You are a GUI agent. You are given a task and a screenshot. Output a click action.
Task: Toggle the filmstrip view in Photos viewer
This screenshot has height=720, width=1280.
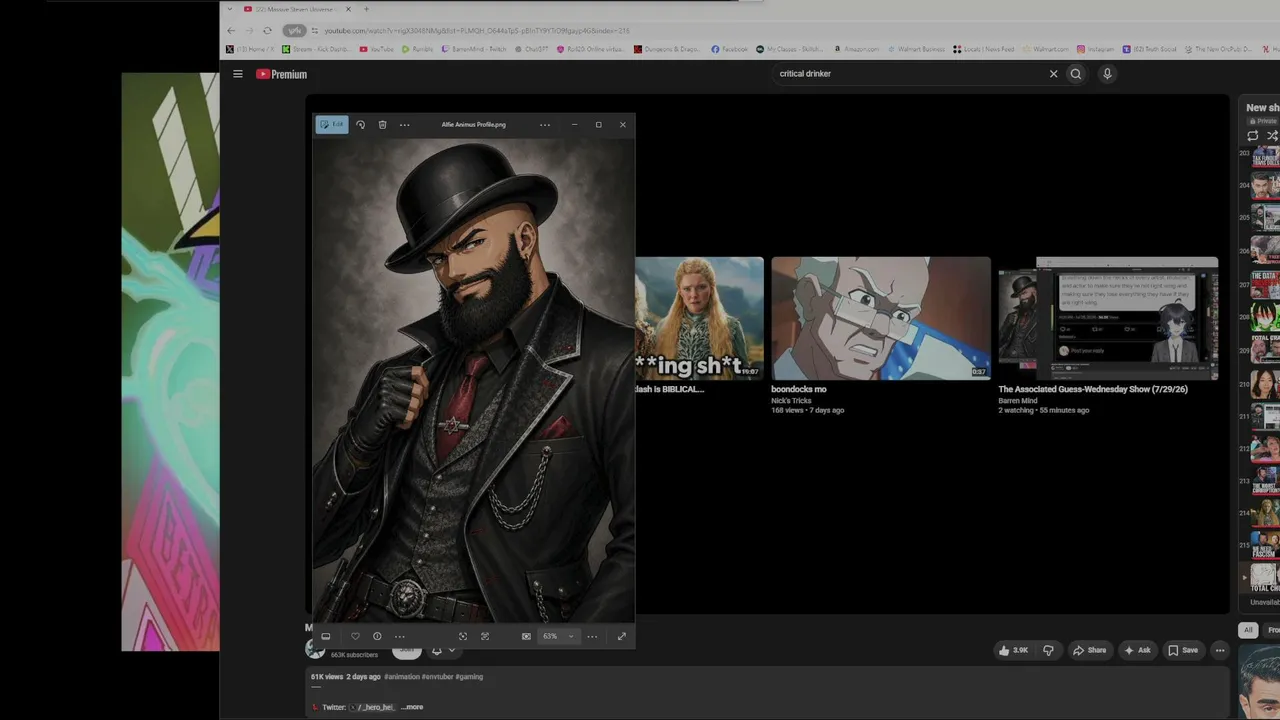coord(325,636)
